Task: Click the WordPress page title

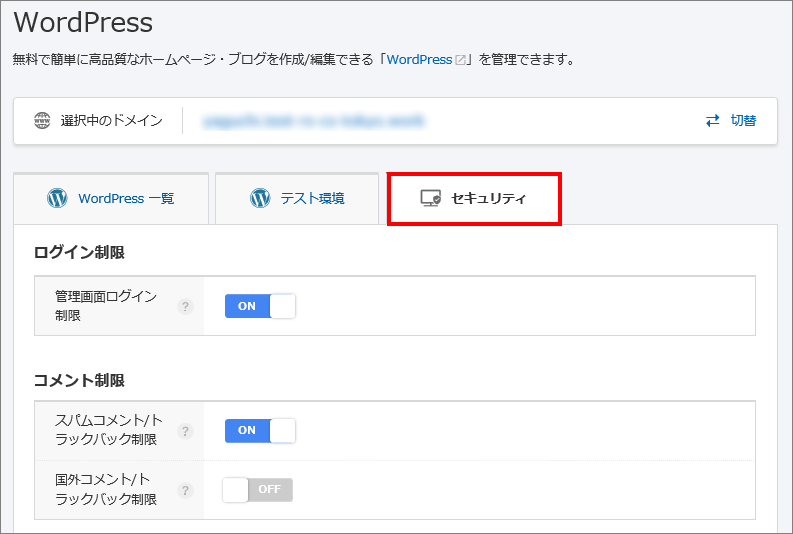Action: point(83,22)
